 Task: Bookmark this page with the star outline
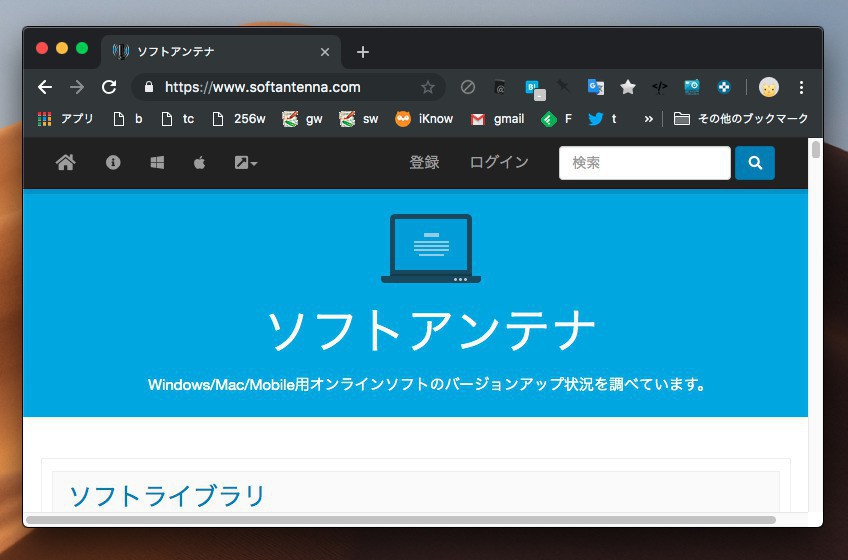(x=428, y=87)
